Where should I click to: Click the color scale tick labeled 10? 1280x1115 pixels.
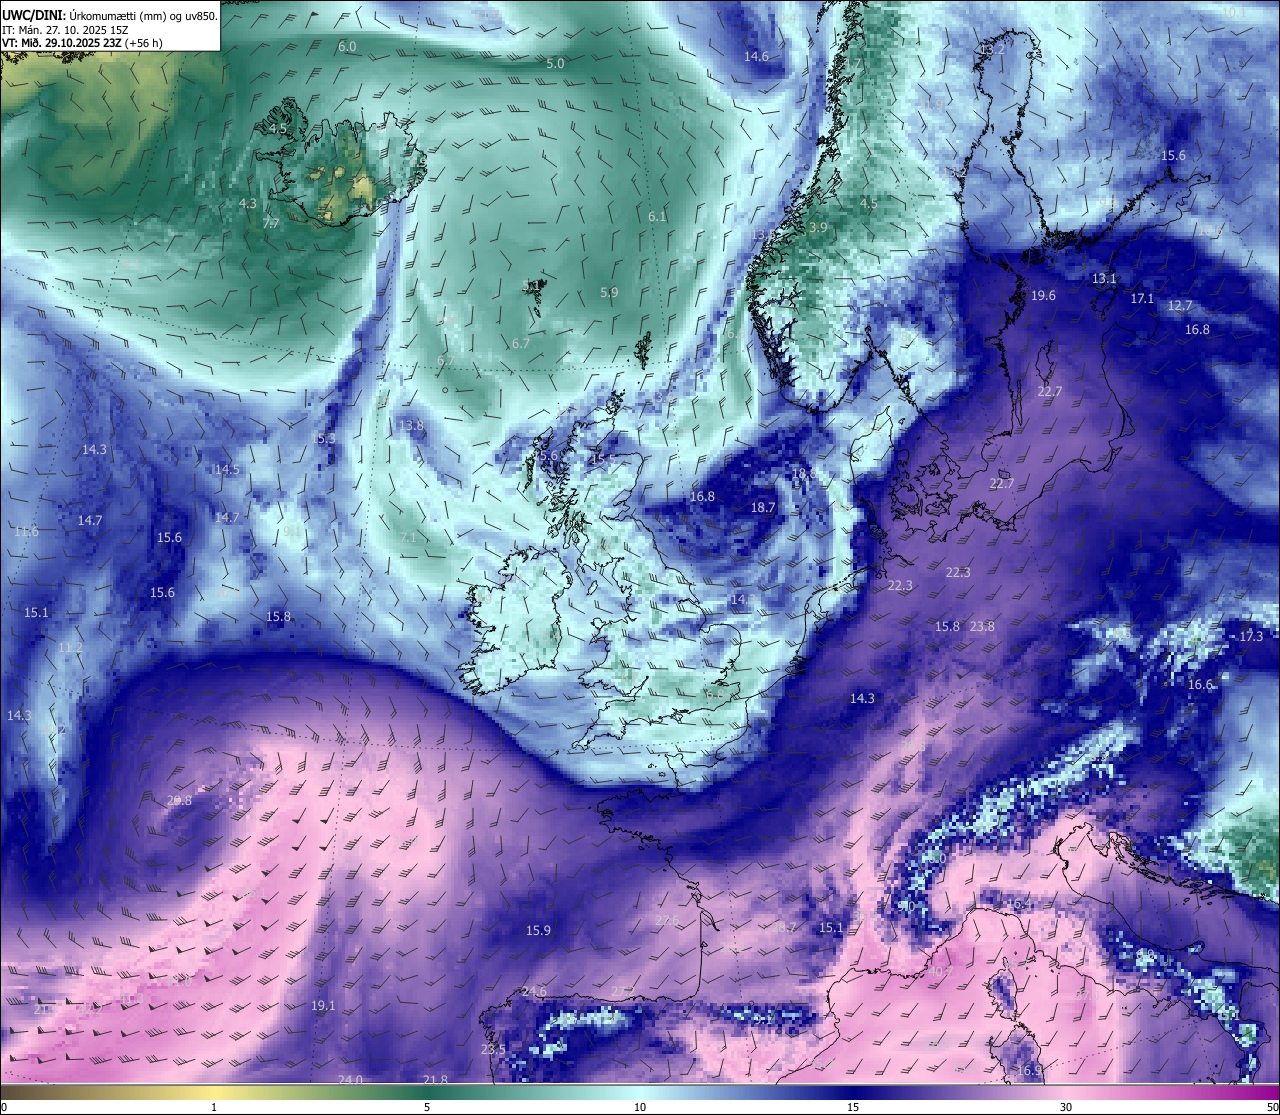click(x=640, y=1107)
